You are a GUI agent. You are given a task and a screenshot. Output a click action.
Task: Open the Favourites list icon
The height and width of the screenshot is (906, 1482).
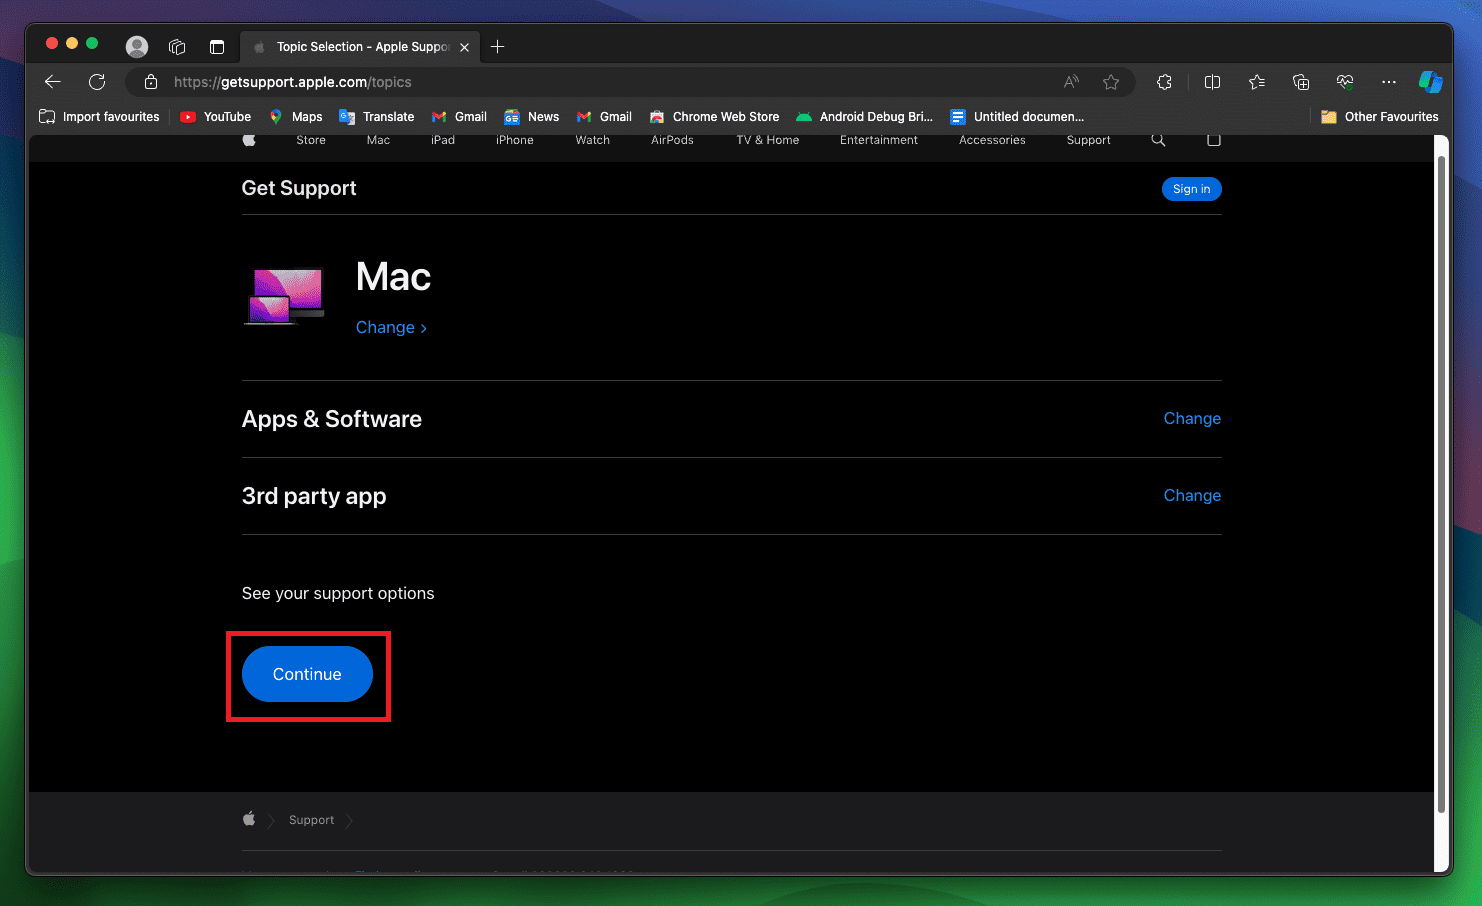pos(1257,82)
